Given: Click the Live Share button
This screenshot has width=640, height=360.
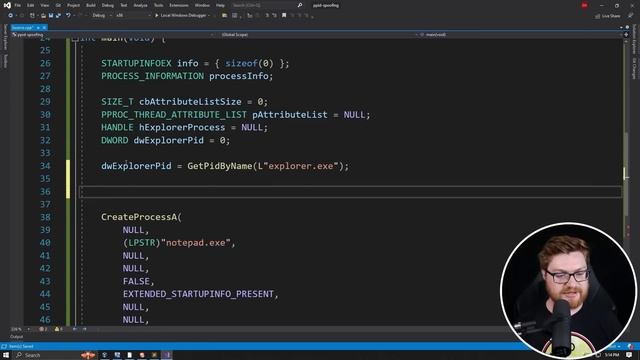Looking at the screenshot, I should 608,16.
